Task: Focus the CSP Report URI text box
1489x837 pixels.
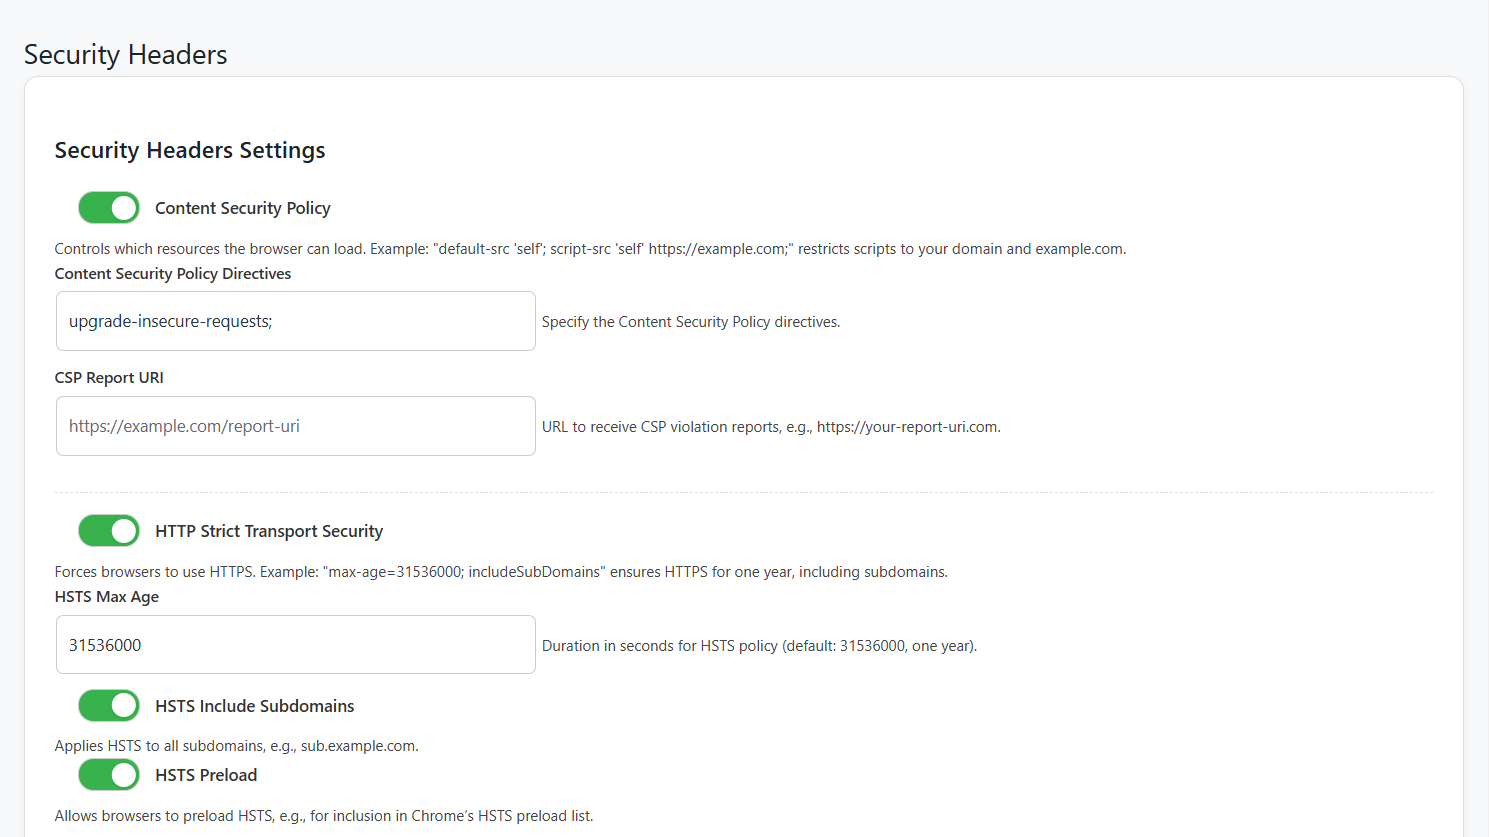Action: [x=295, y=426]
